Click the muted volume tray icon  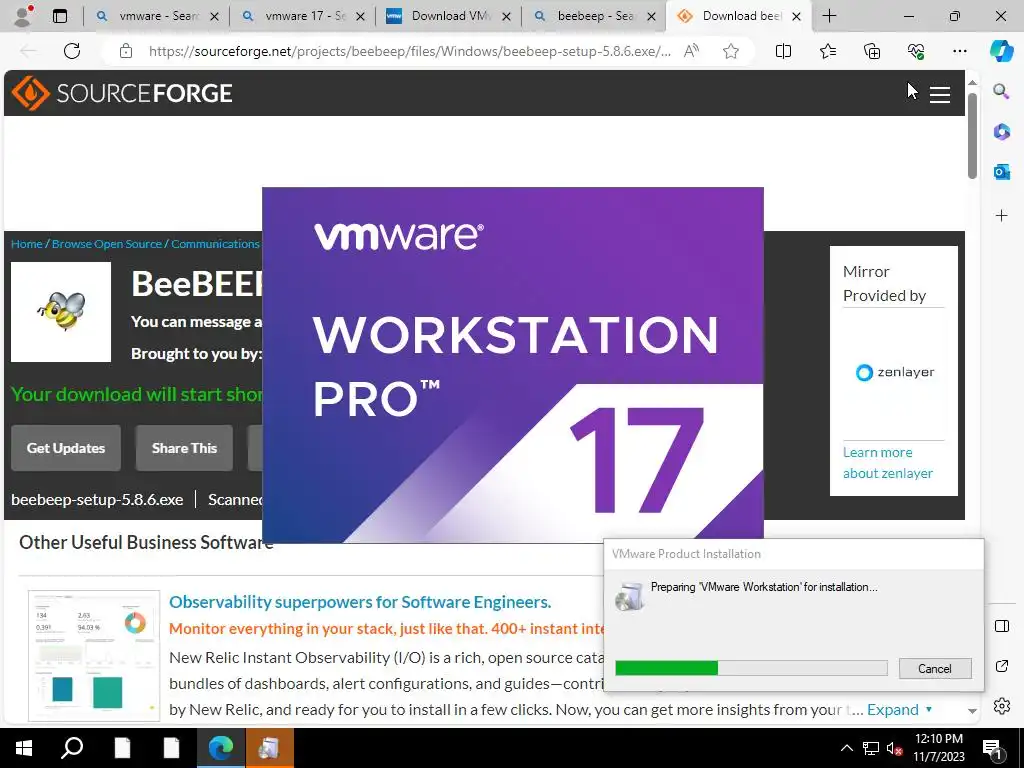(x=894, y=748)
